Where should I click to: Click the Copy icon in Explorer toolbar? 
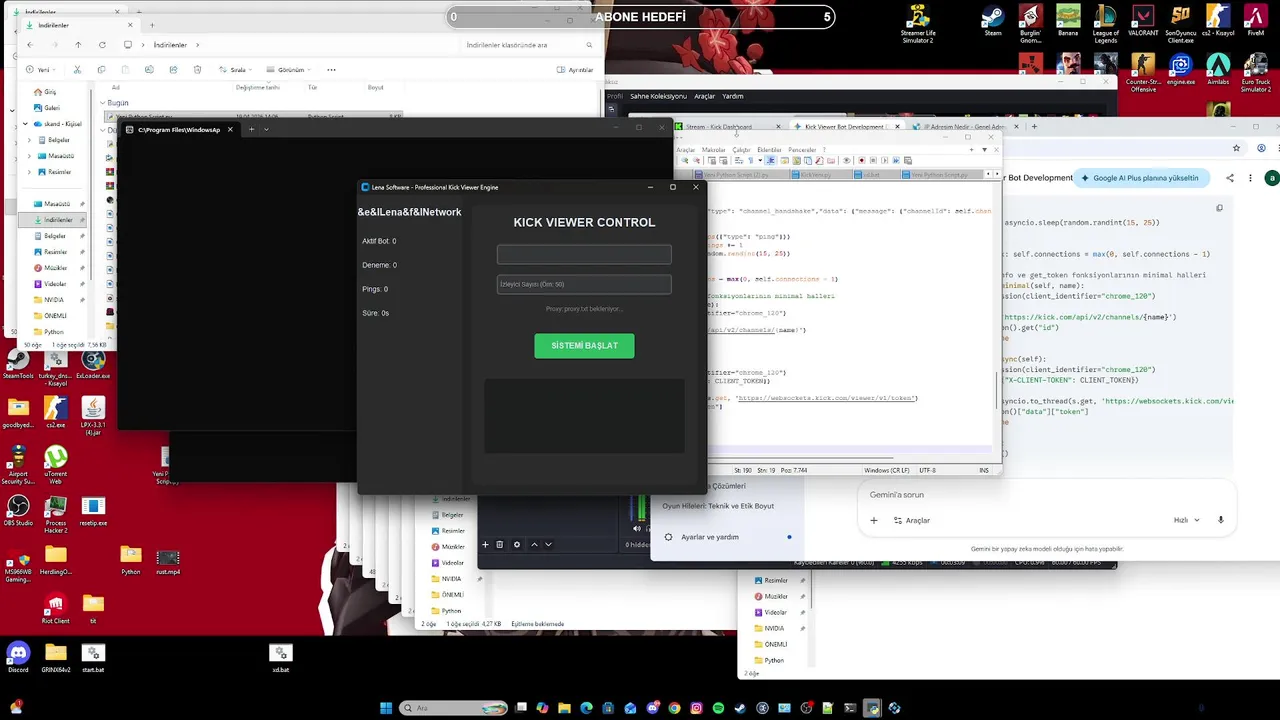[x=101, y=70]
